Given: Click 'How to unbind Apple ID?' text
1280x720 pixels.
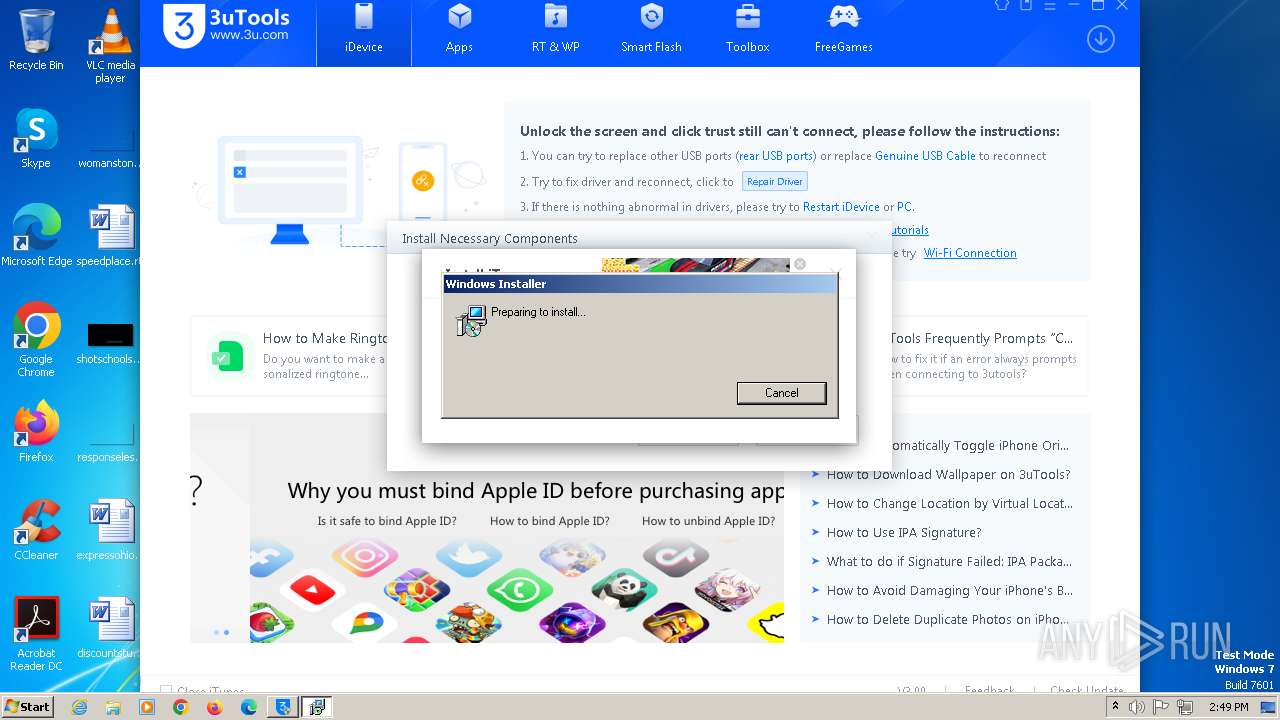Looking at the screenshot, I should tap(708, 521).
